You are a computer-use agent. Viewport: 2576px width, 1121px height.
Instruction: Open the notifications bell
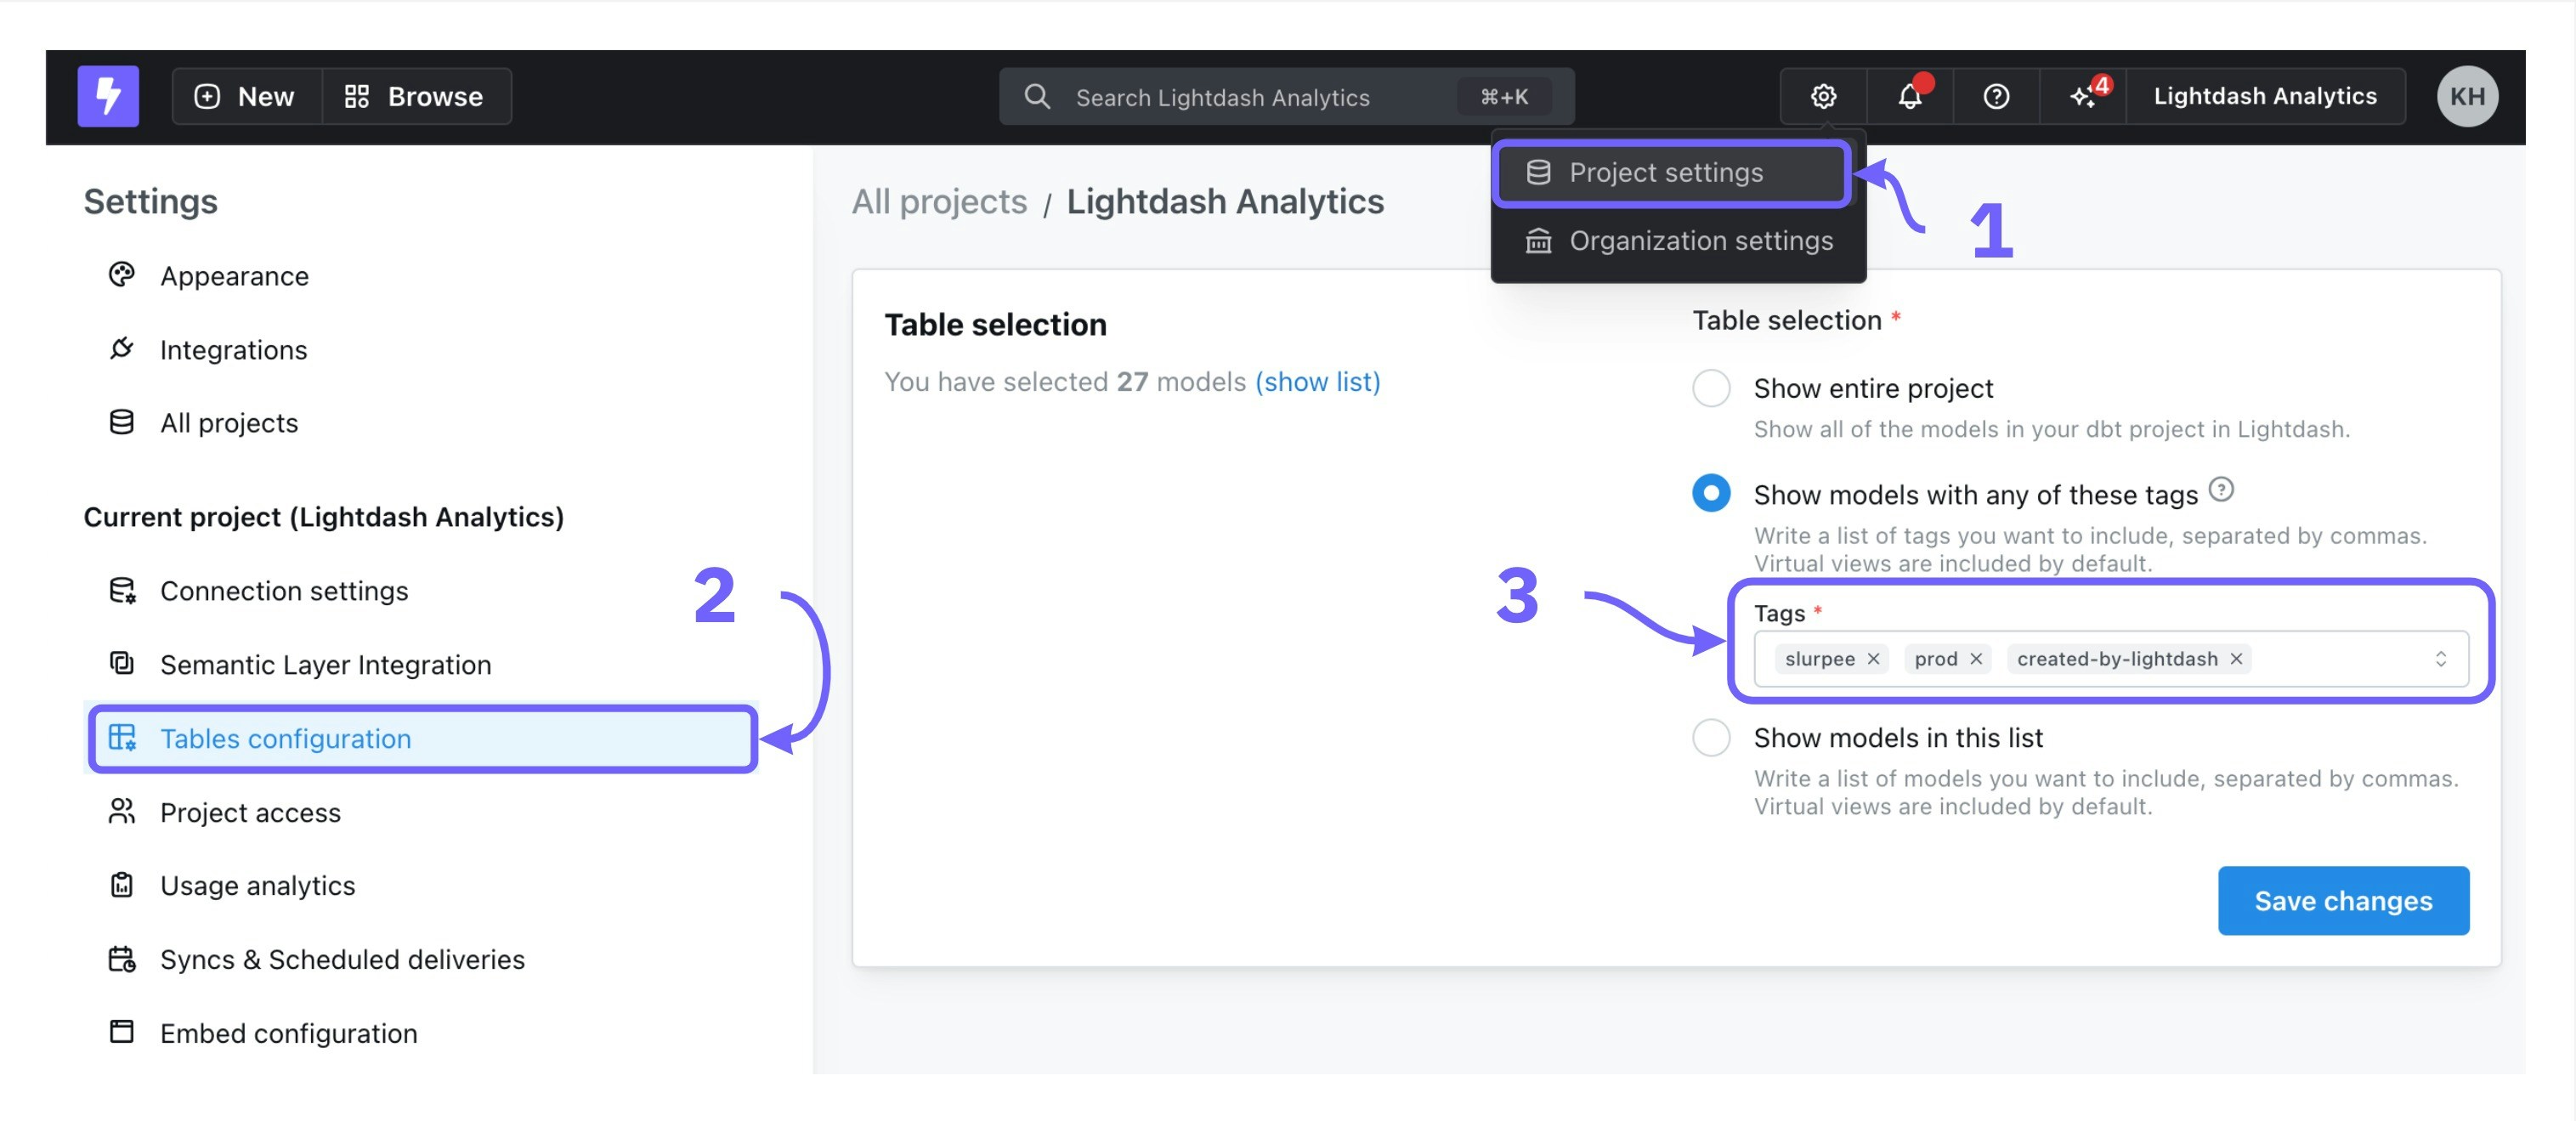[x=1909, y=96]
